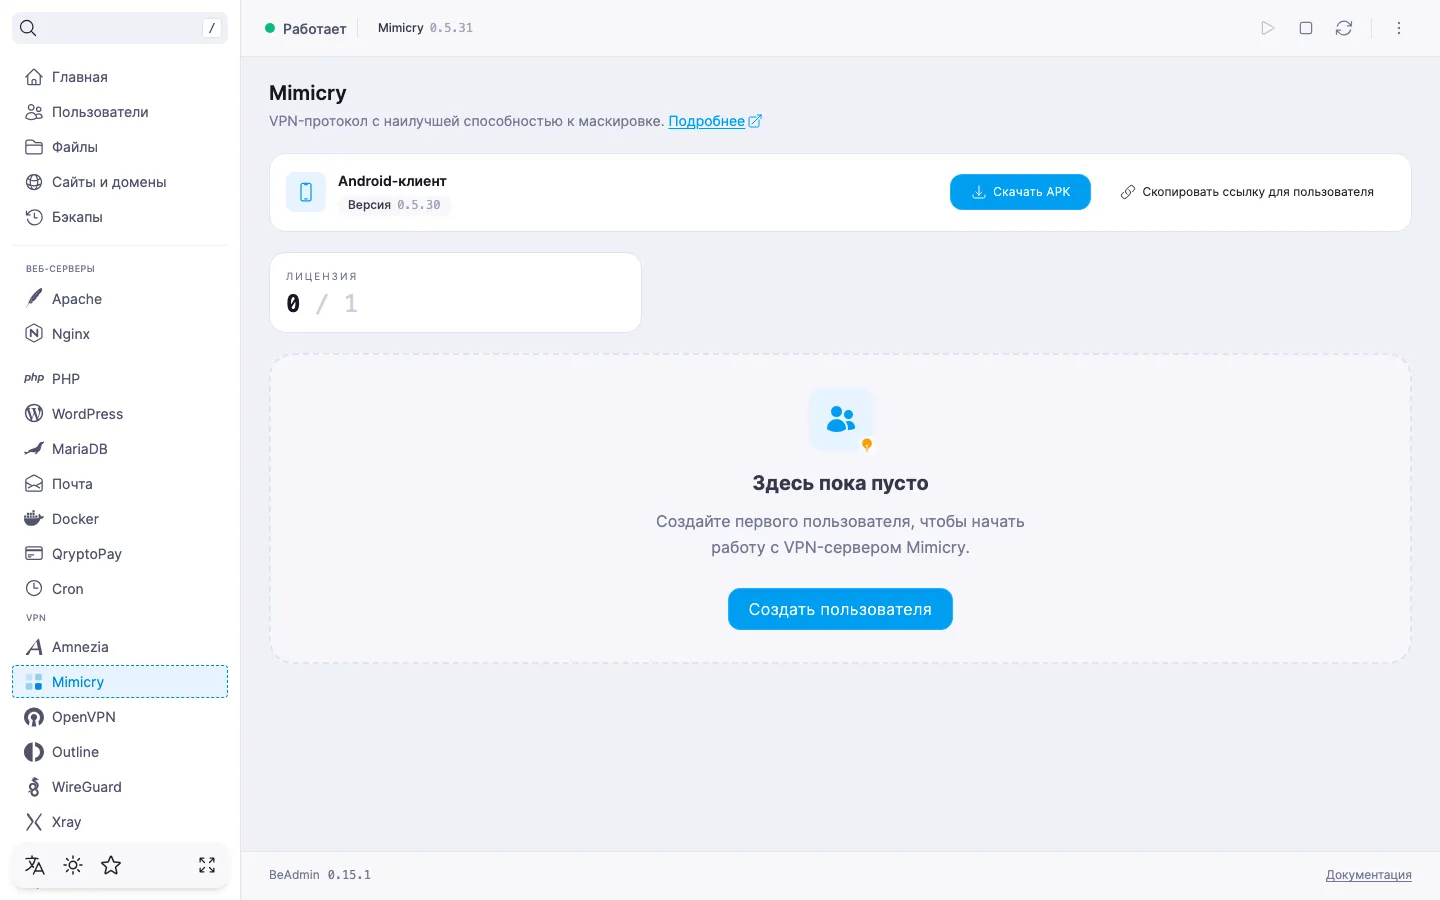The height and width of the screenshot is (900, 1440).
Task: Stop the Mimicry service with square icon
Action: [1306, 28]
